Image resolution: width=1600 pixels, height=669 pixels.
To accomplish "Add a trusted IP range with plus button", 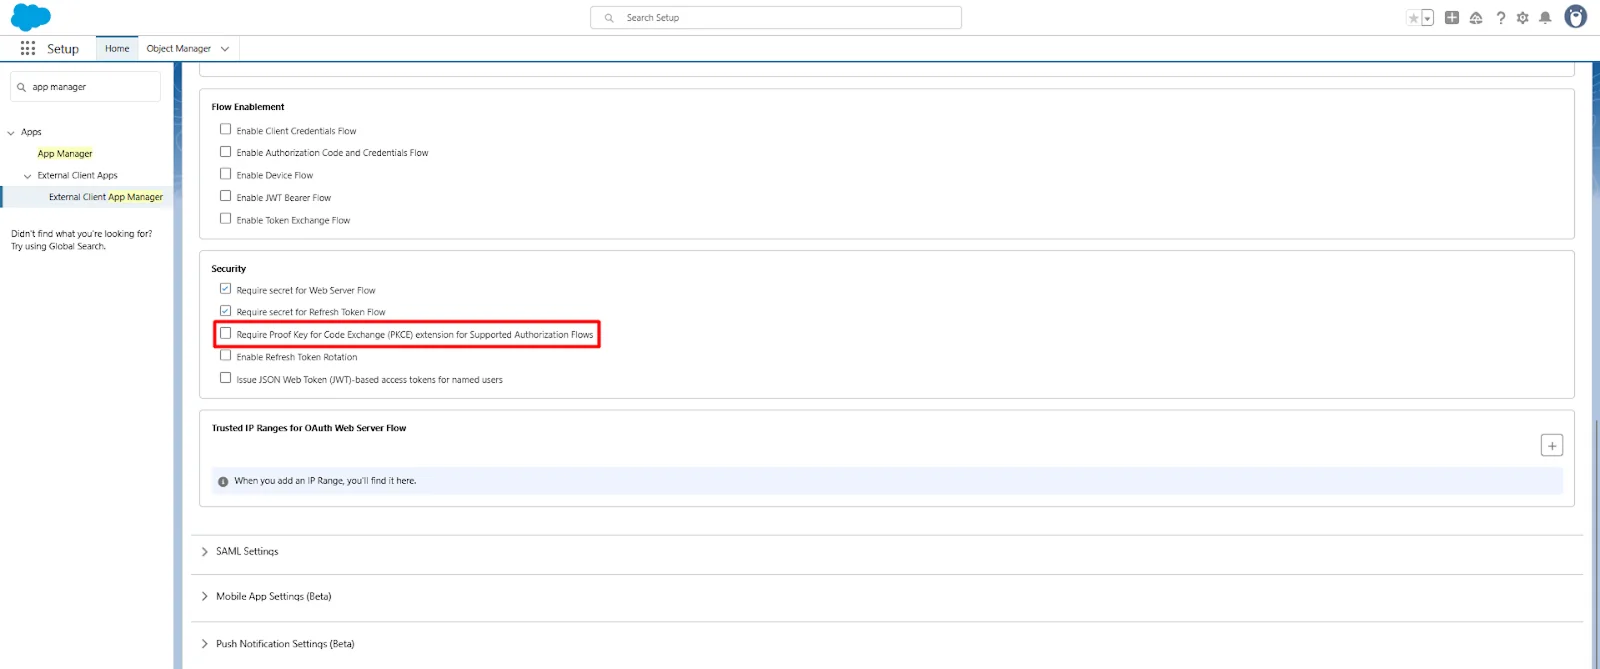I will coord(1552,445).
